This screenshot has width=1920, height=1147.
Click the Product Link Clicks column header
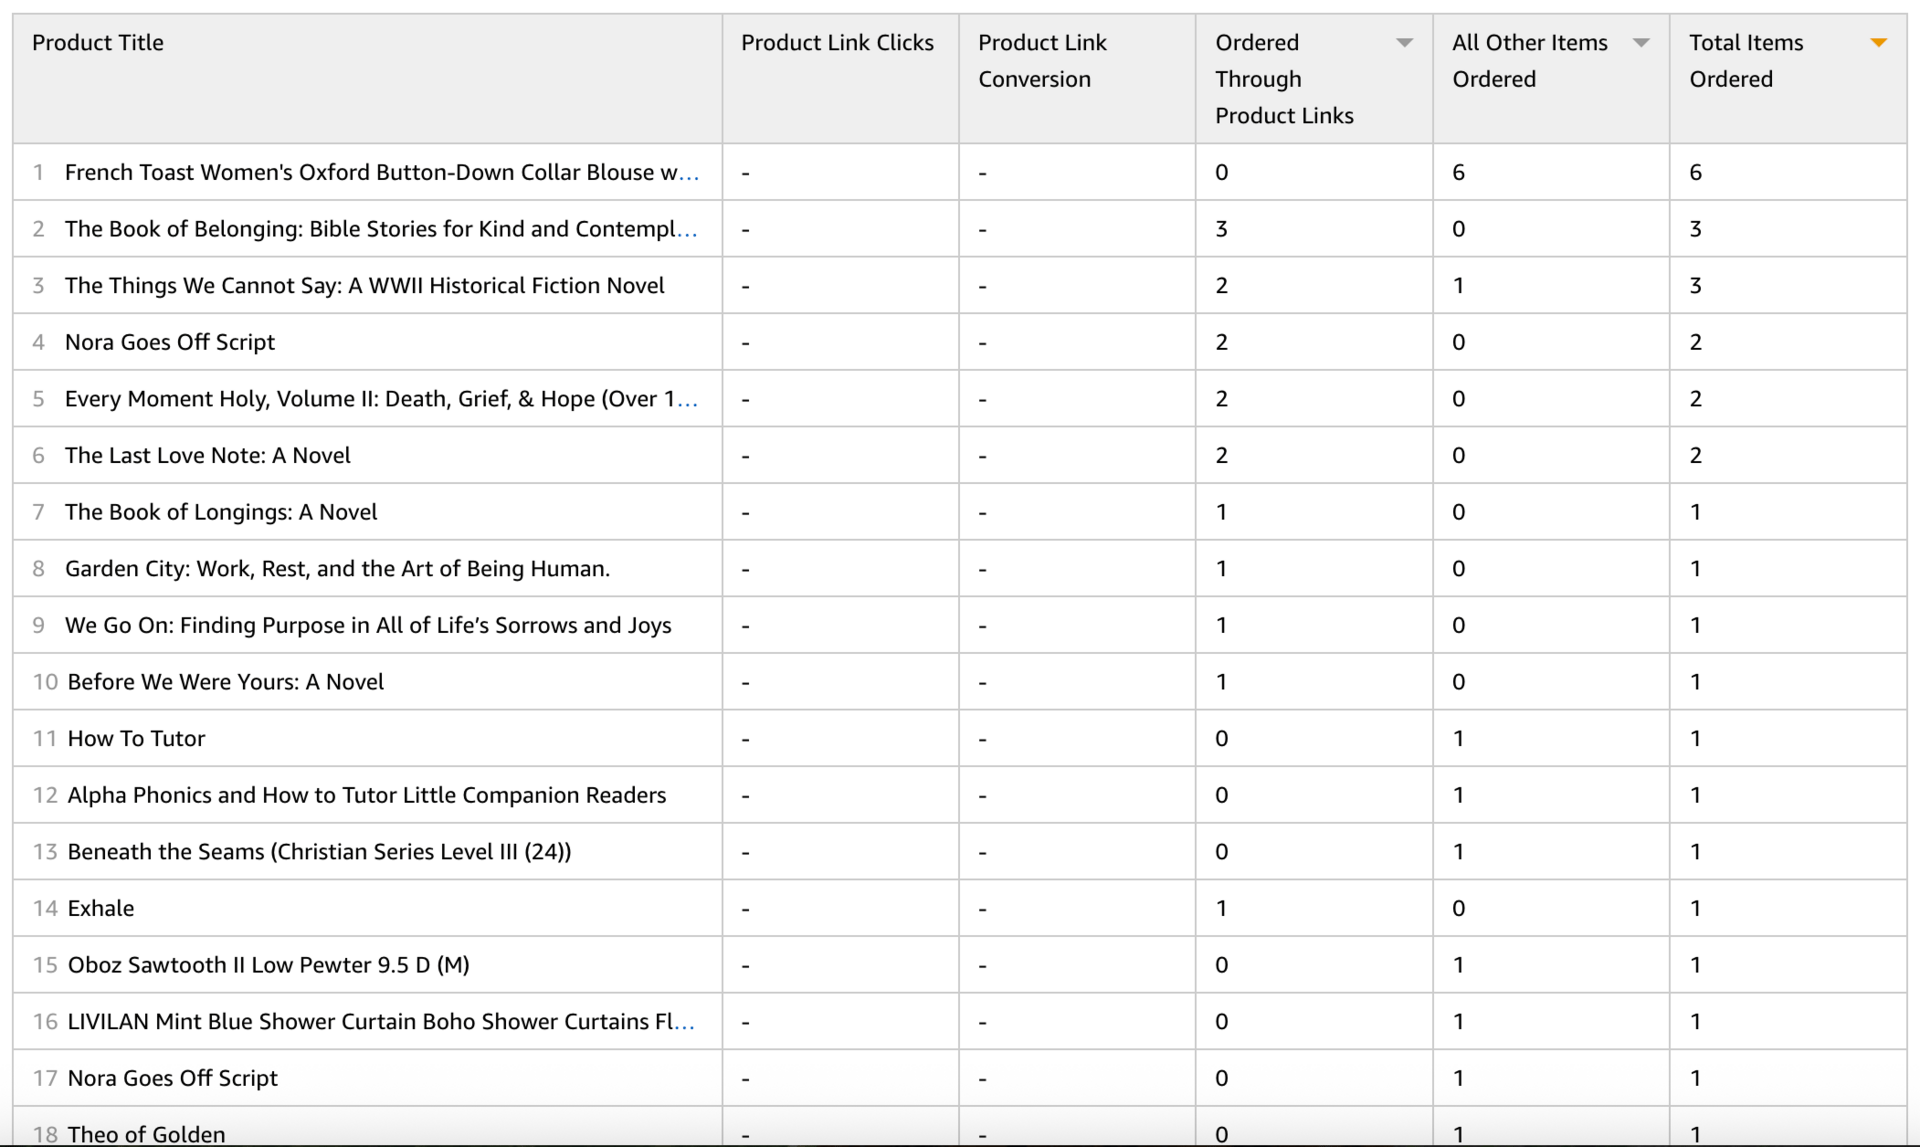[837, 43]
